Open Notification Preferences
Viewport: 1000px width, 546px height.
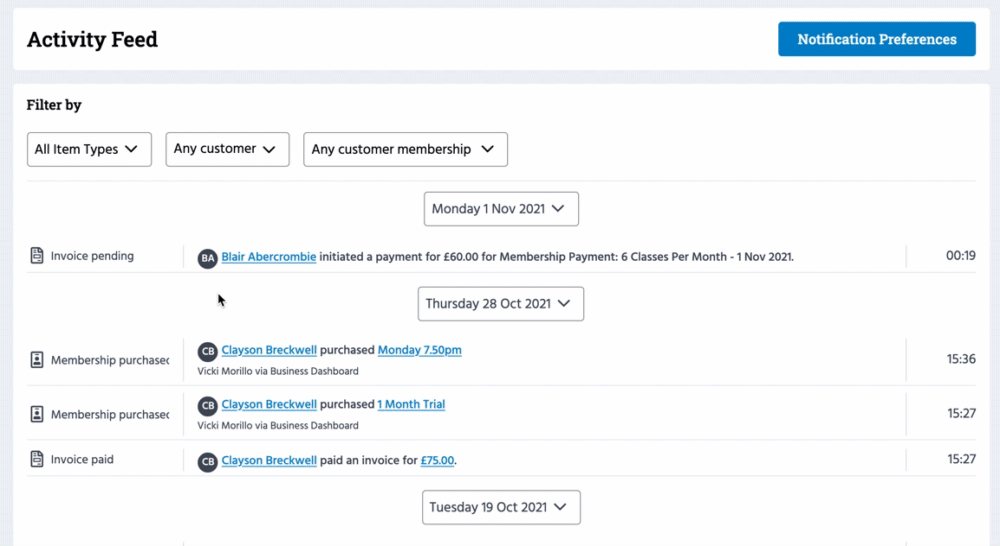(876, 39)
